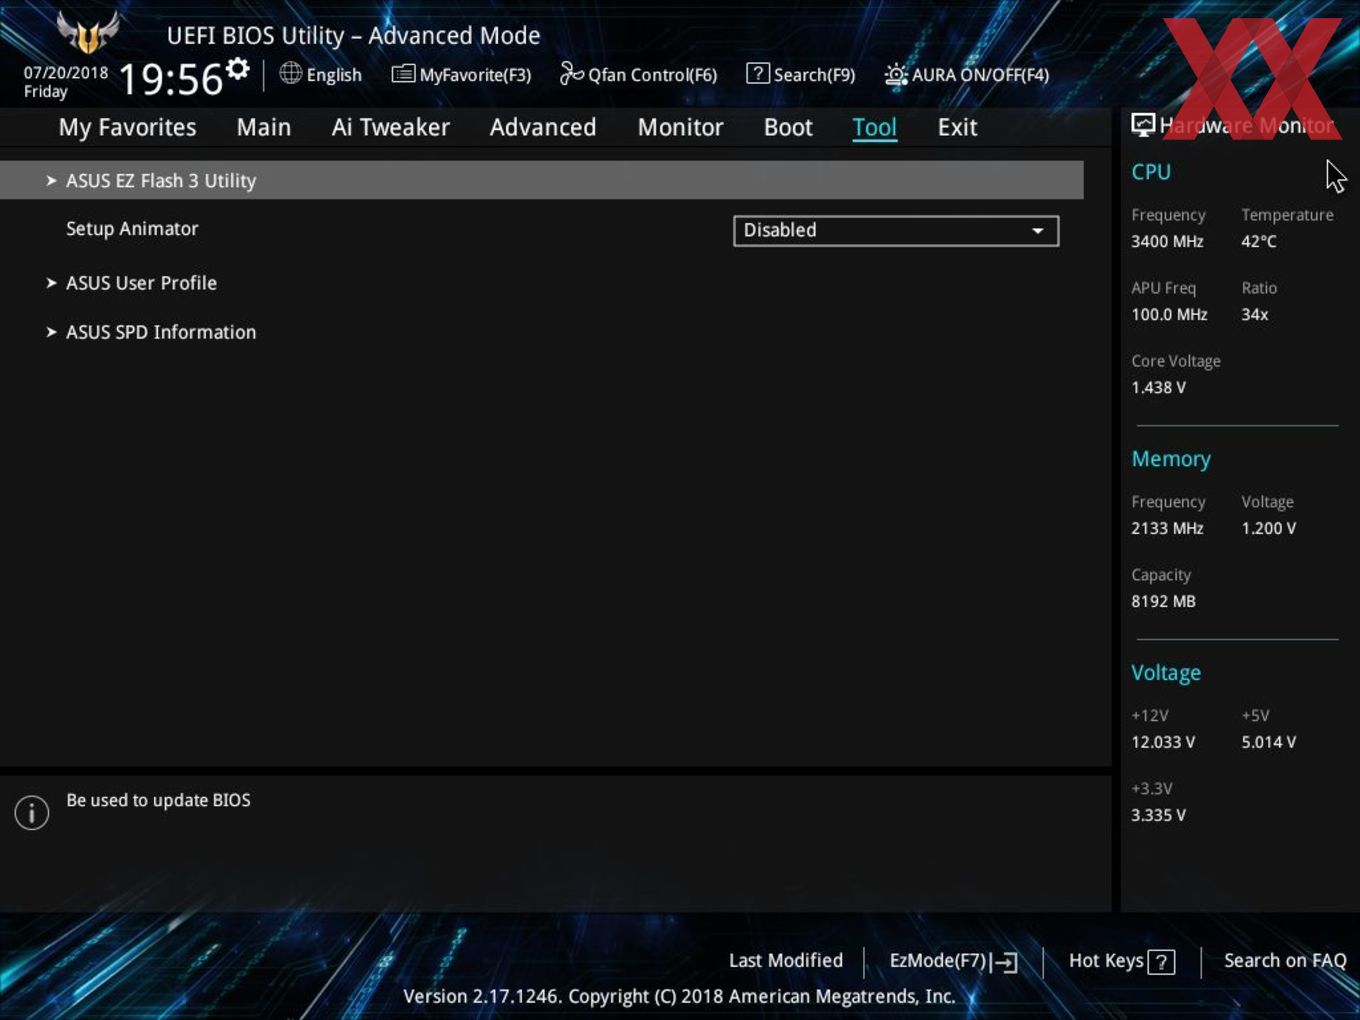Select the ASUS SPD Information entry
Viewport: 1360px width, 1020px height.
(x=161, y=332)
